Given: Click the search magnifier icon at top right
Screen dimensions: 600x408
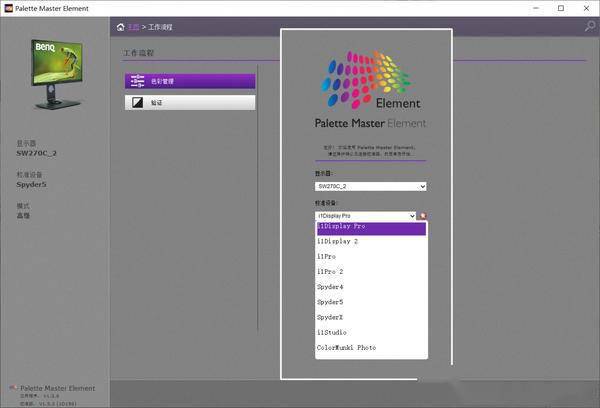Looking at the screenshot, I should pyautogui.click(x=590, y=26).
